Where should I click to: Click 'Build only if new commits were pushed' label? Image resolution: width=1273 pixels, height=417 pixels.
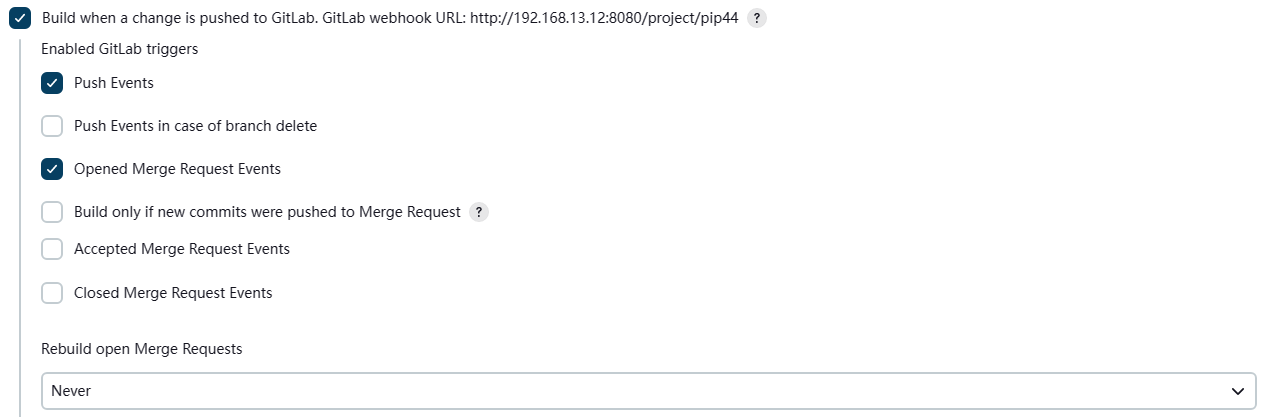(267, 212)
